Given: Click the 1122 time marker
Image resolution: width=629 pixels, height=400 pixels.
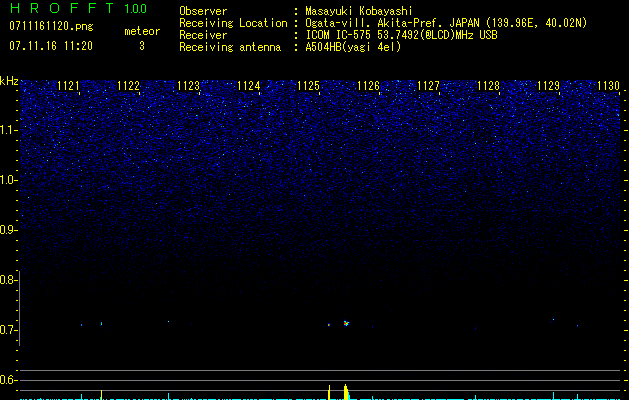Looking at the screenshot, I should 128,86.
